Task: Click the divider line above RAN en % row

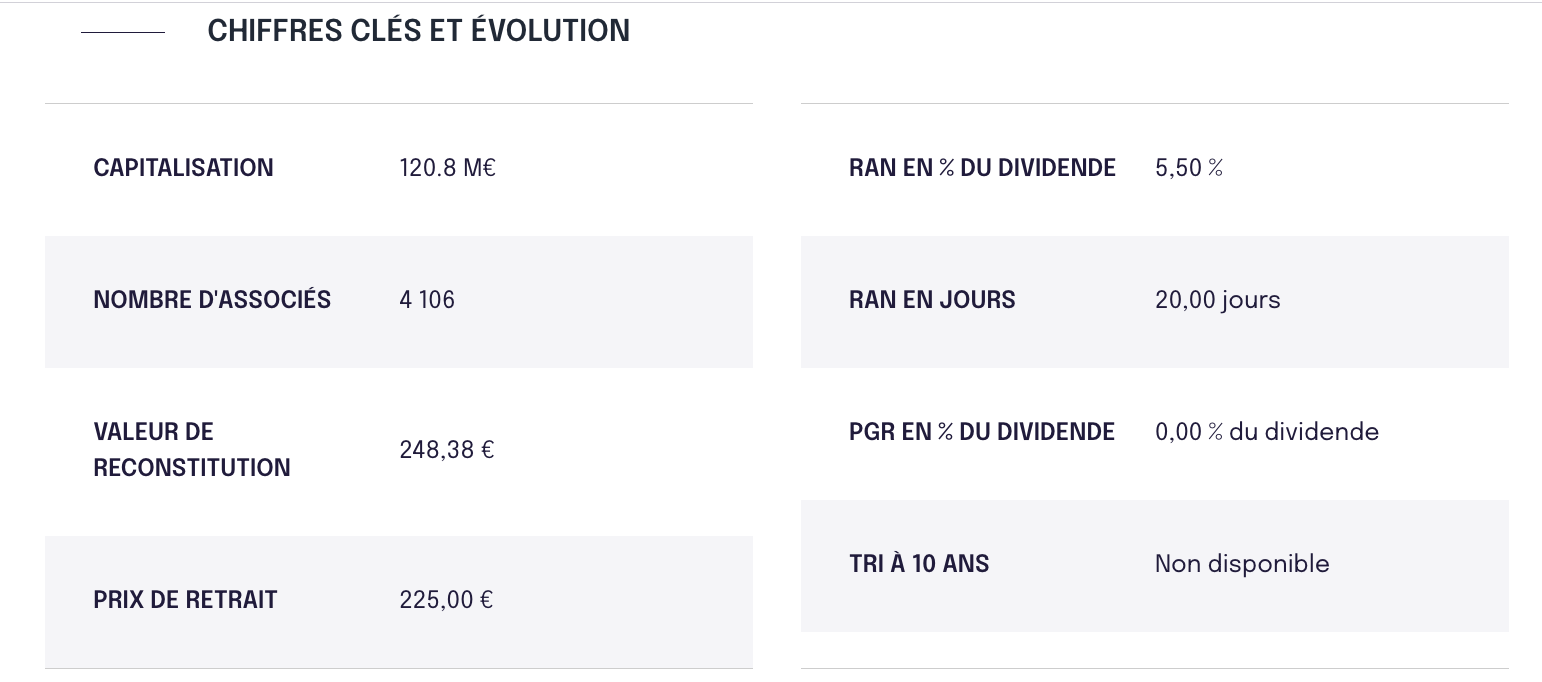Action: (x=1154, y=103)
